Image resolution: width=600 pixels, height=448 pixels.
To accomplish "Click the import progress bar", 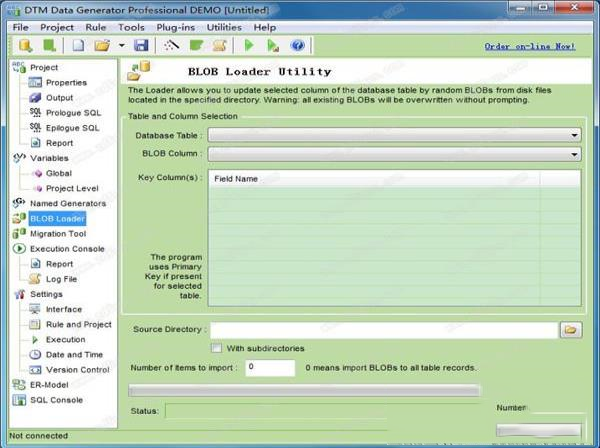I will point(304,391).
